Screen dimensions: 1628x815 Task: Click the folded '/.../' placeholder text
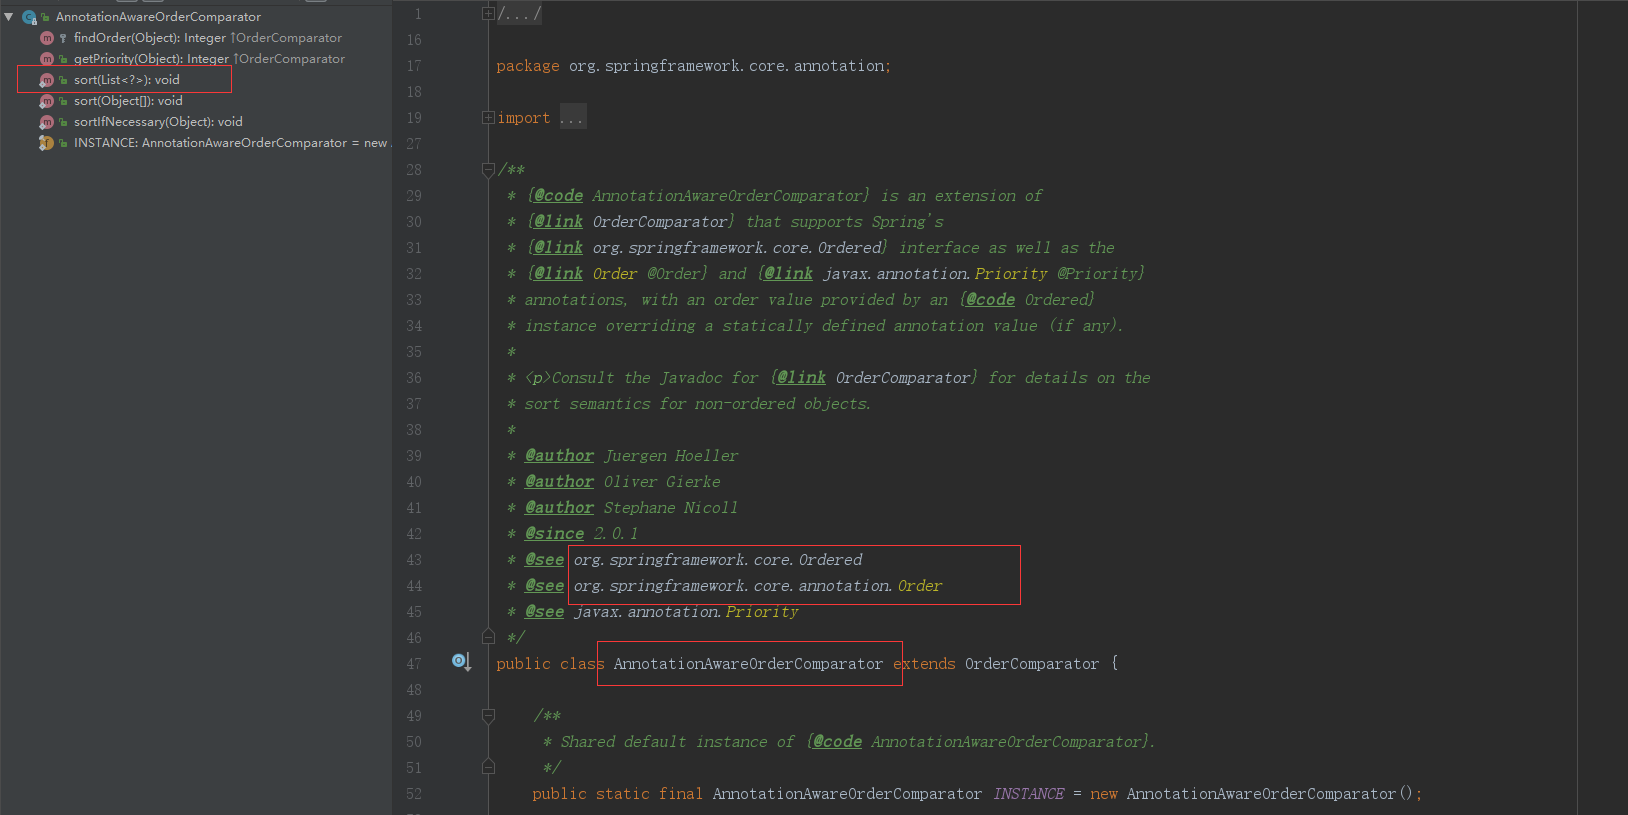click(x=520, y=14)
